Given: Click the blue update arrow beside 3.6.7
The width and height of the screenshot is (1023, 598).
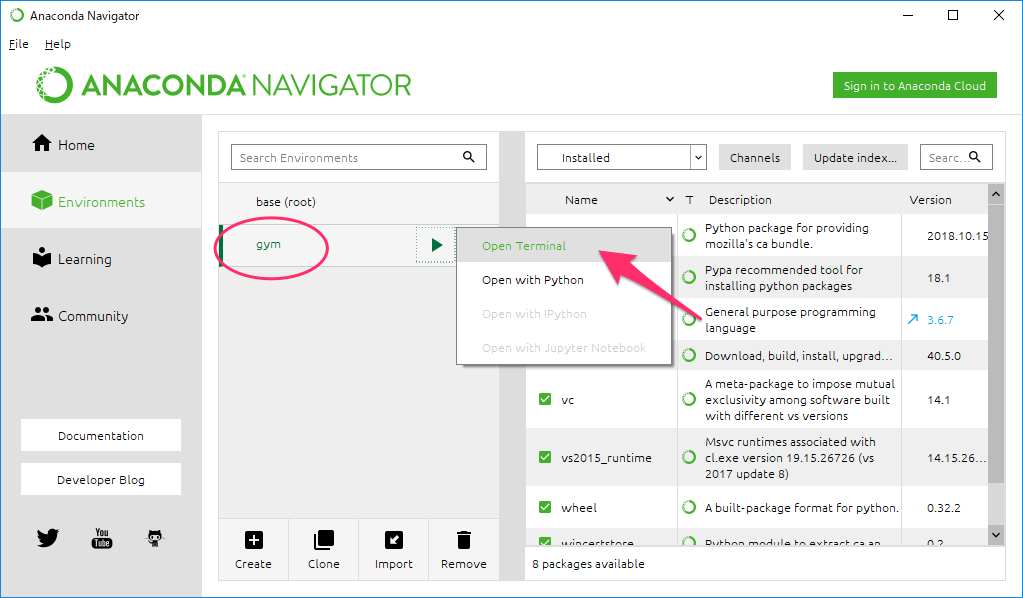Looking at the screenshot, I should [x=913, y=319].
